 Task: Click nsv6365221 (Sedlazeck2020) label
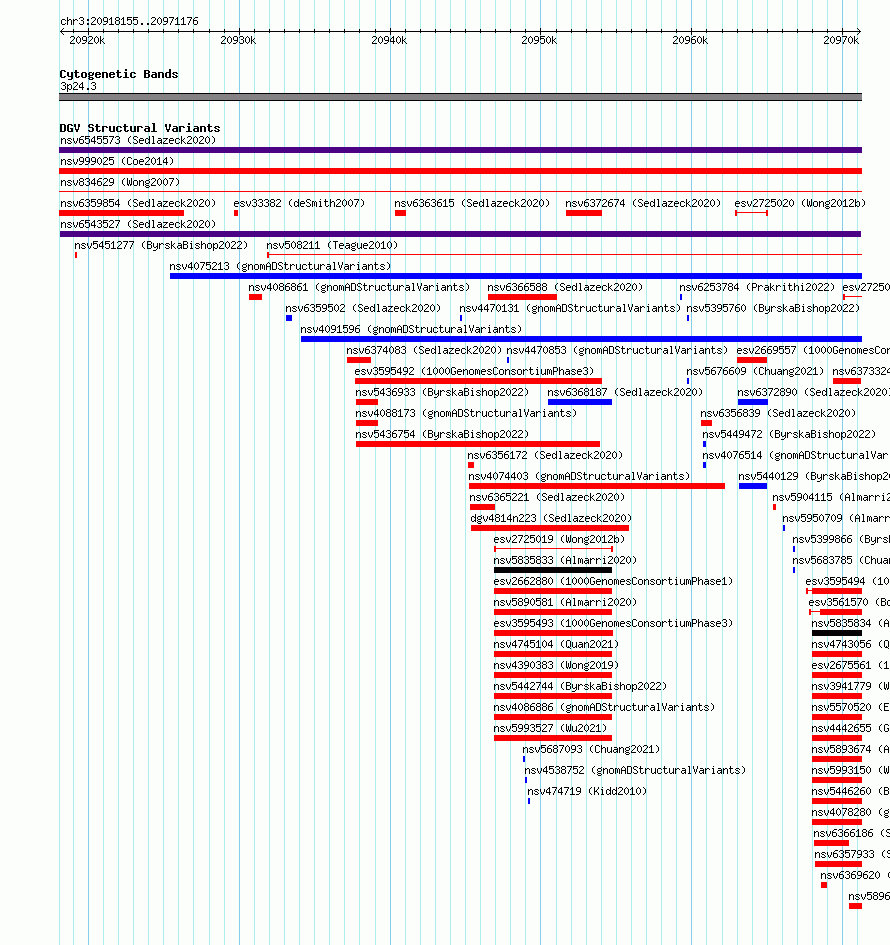pyautogui.click(x=547, y=498)
